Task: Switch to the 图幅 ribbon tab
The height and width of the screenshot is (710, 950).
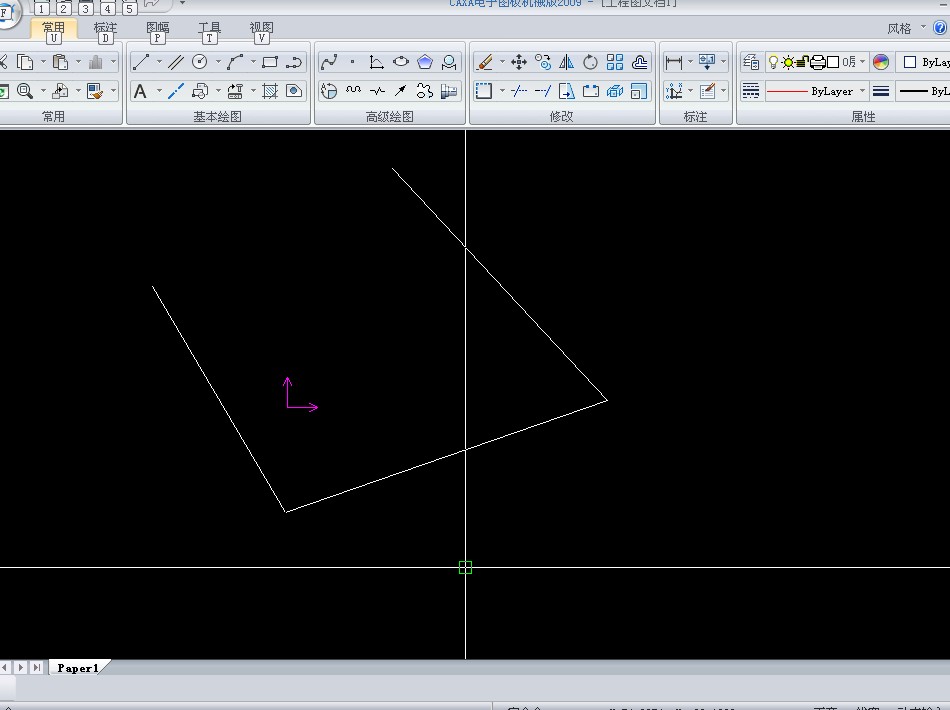Action: [158, 28]
